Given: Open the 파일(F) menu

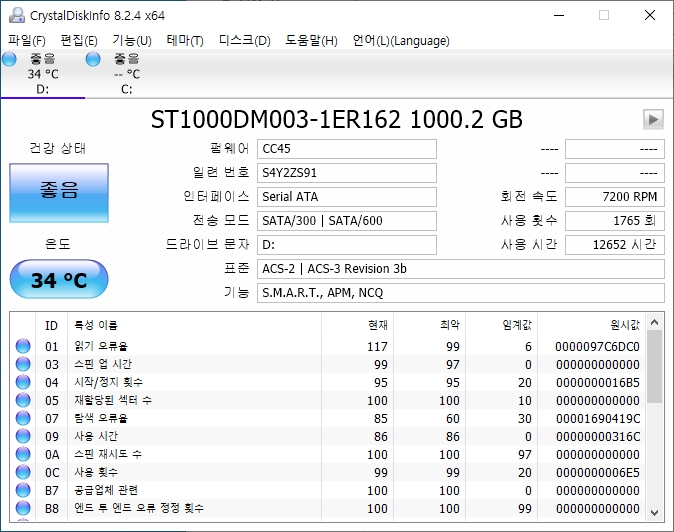Looking at the screenshot, I should (27, 41).
